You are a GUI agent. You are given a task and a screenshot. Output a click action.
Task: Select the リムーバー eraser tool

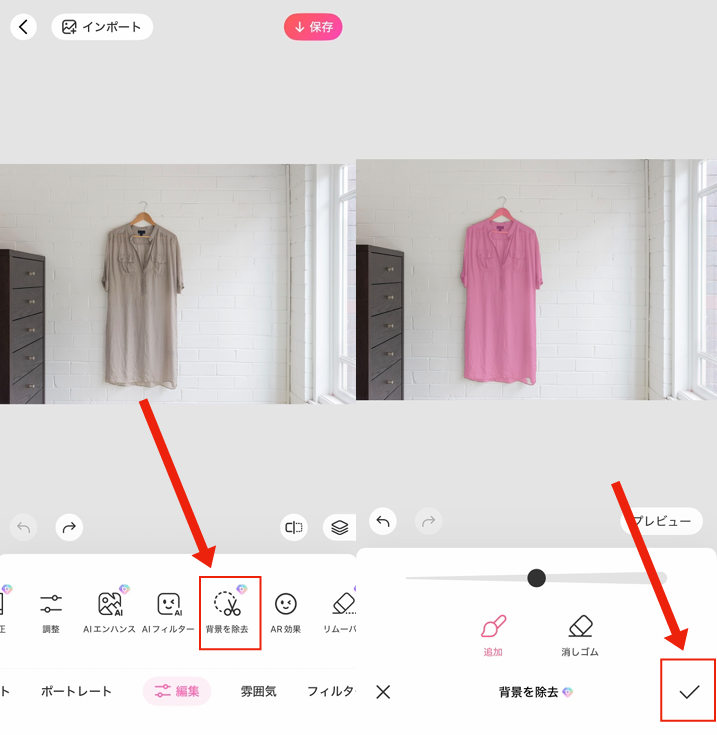click(x=341, y=613)
